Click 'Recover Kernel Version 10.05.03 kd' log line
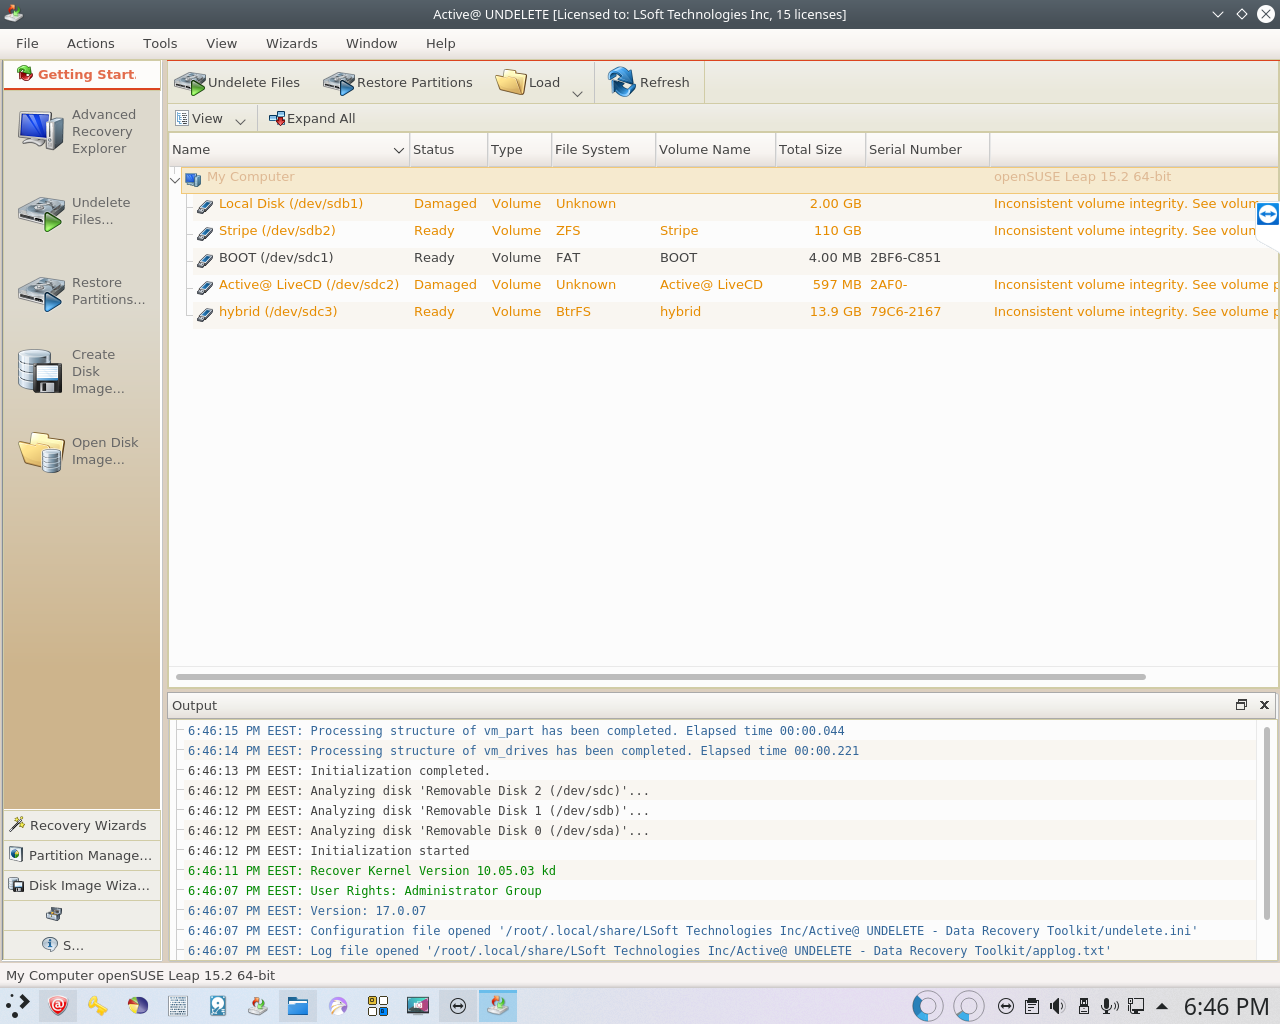Viewport: 1280px width, 1024px height. coord(372,871)
